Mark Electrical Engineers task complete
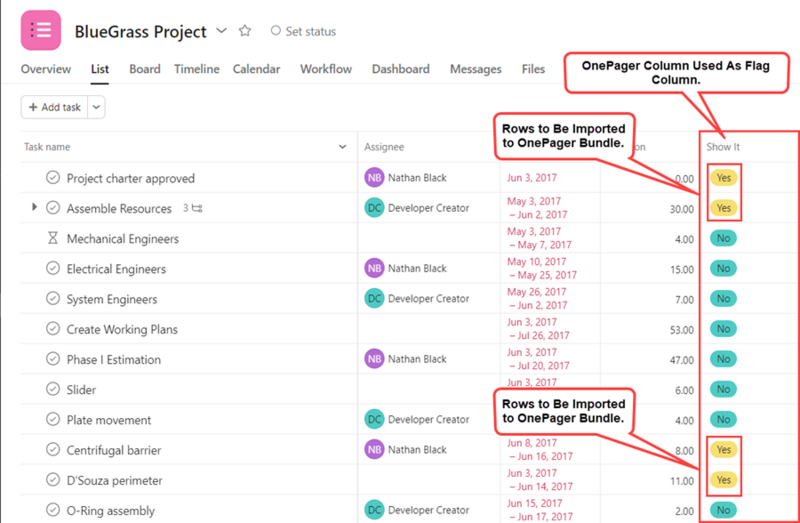 53,268
